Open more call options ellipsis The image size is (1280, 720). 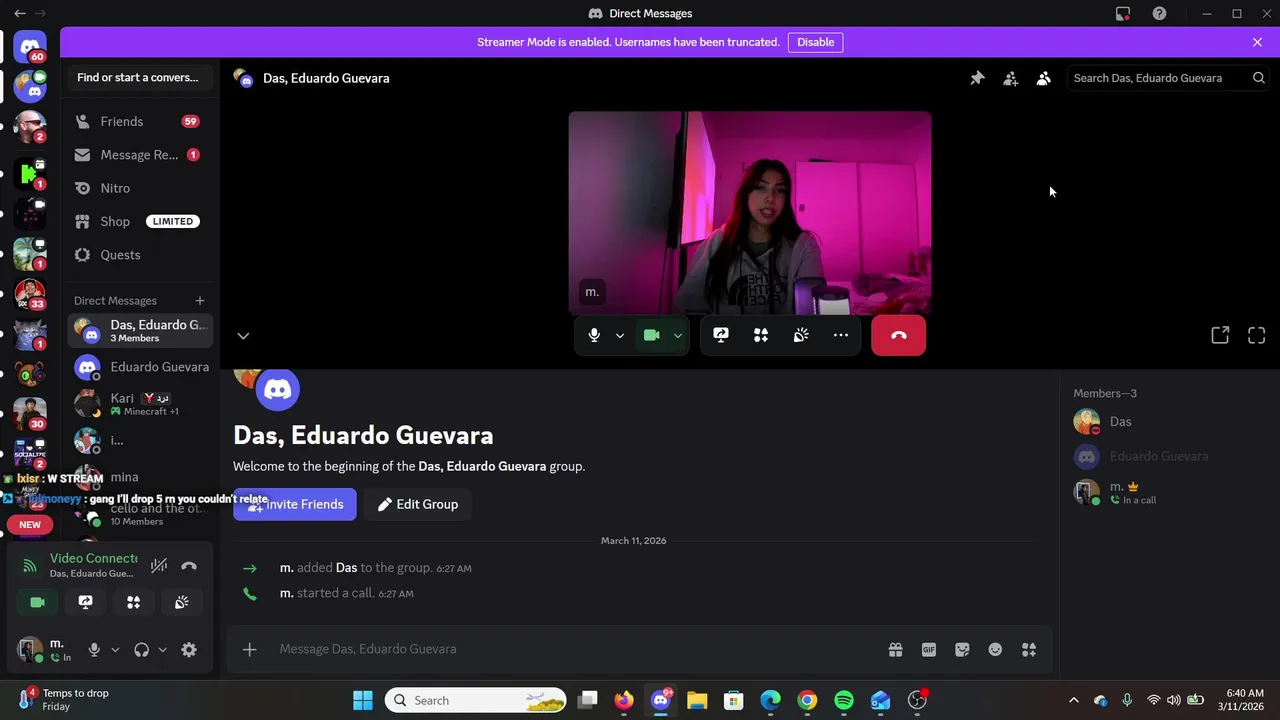click(841, 336)
